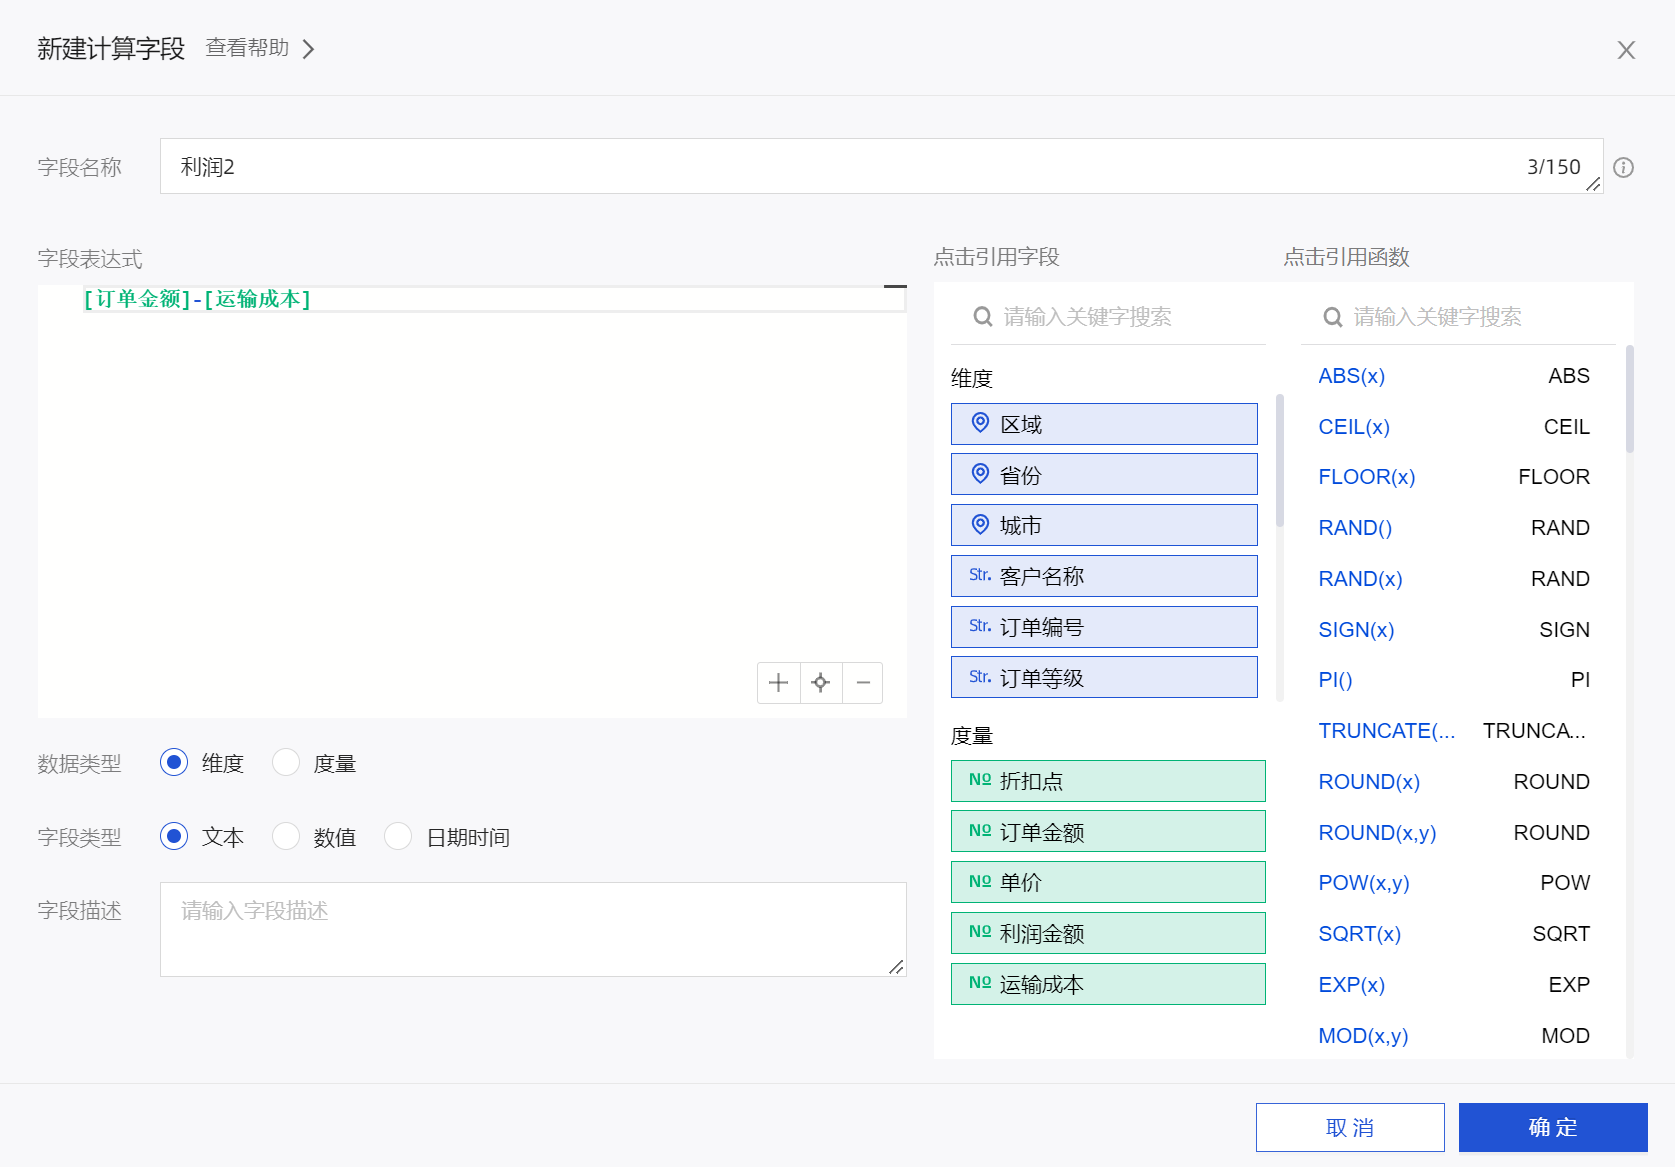
Task: Click the search icon in field search box
Action: coord(983,317)
